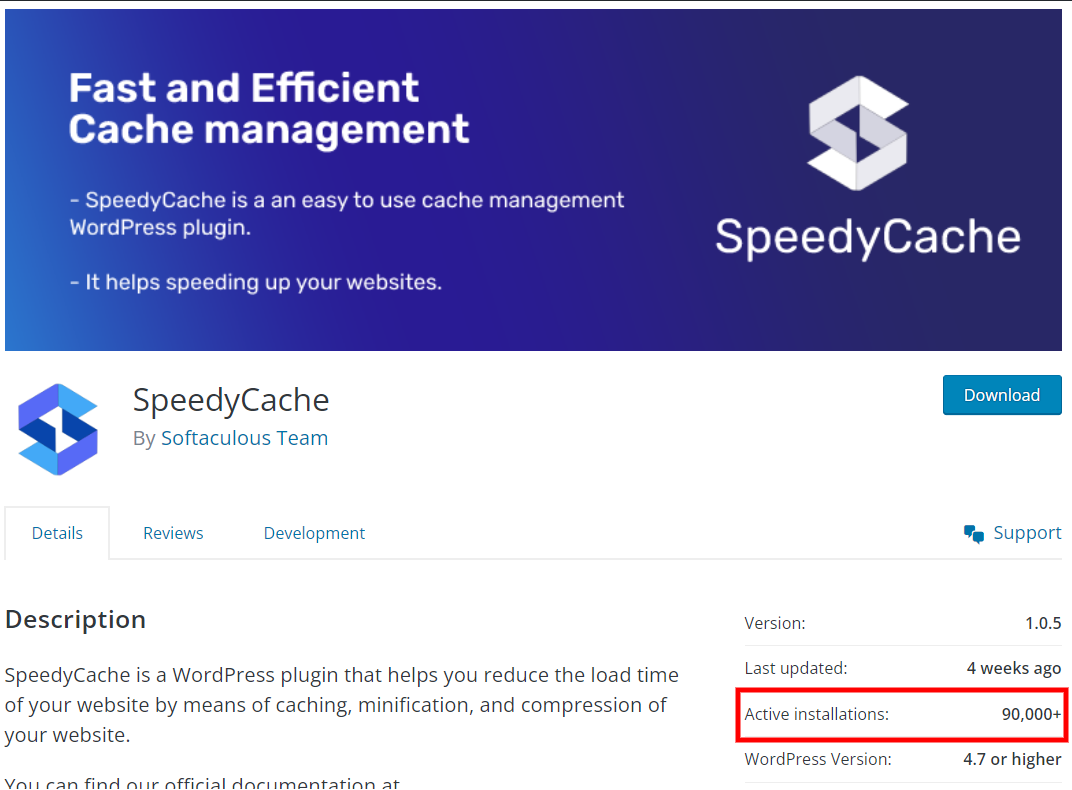Click the WordPress Version value 4.7 or higher

tap(1012, 759)
